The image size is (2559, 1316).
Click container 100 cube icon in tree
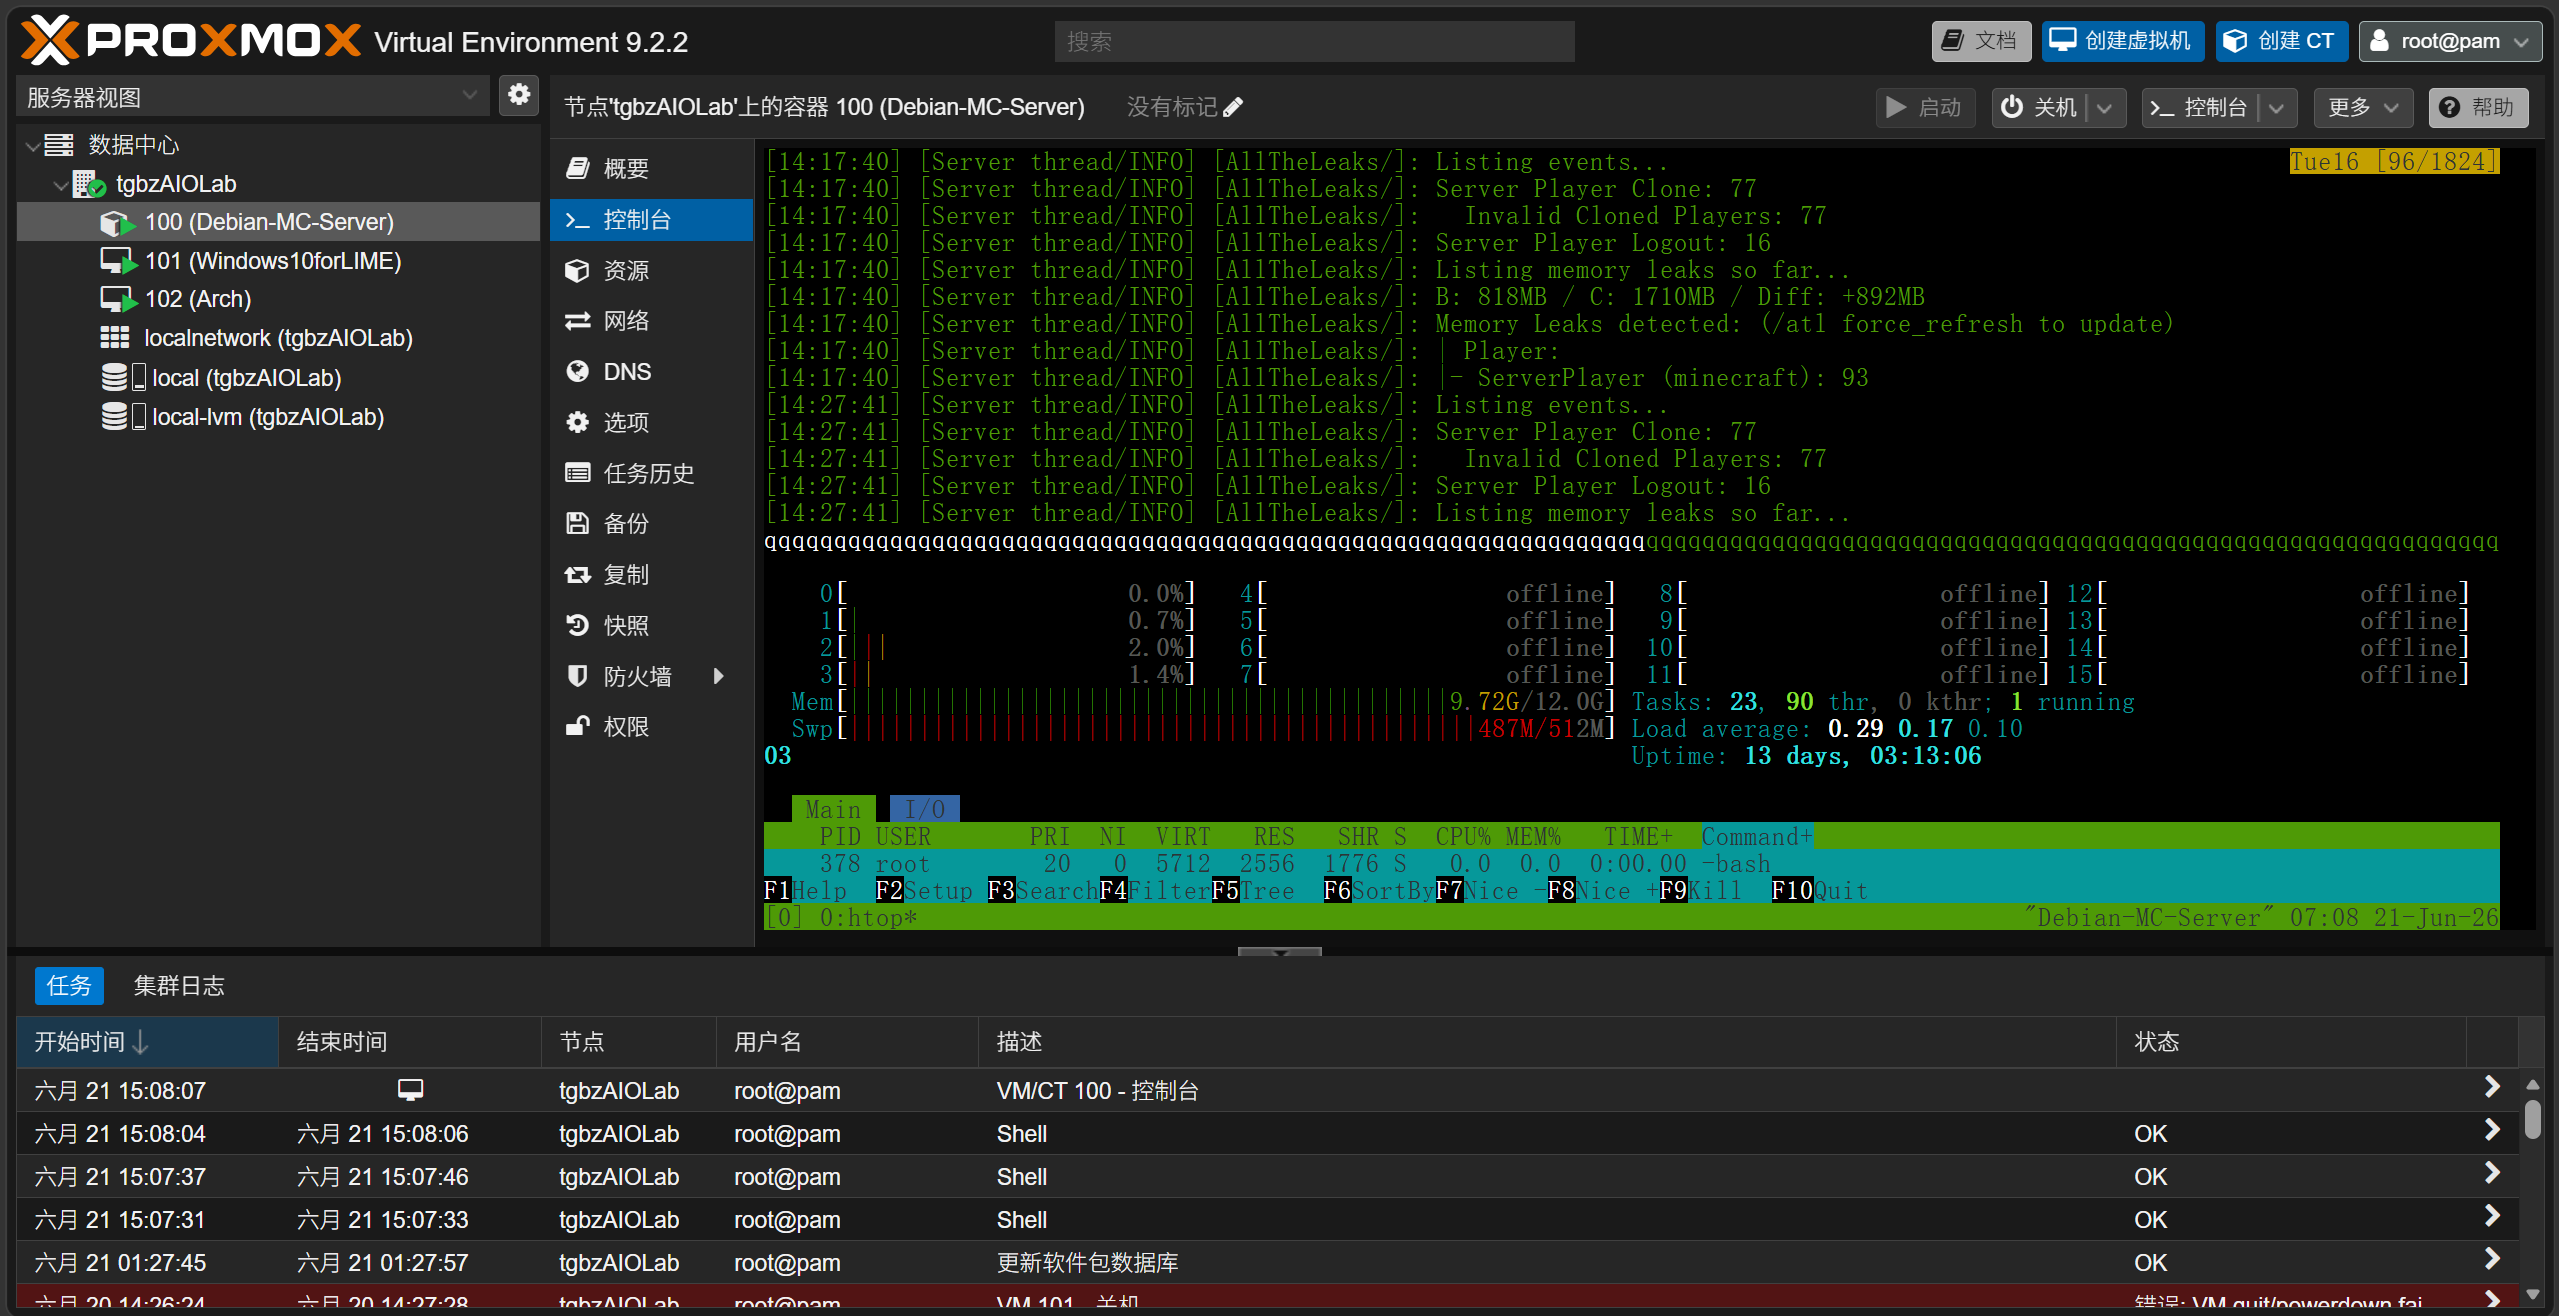tap(118, 222)
